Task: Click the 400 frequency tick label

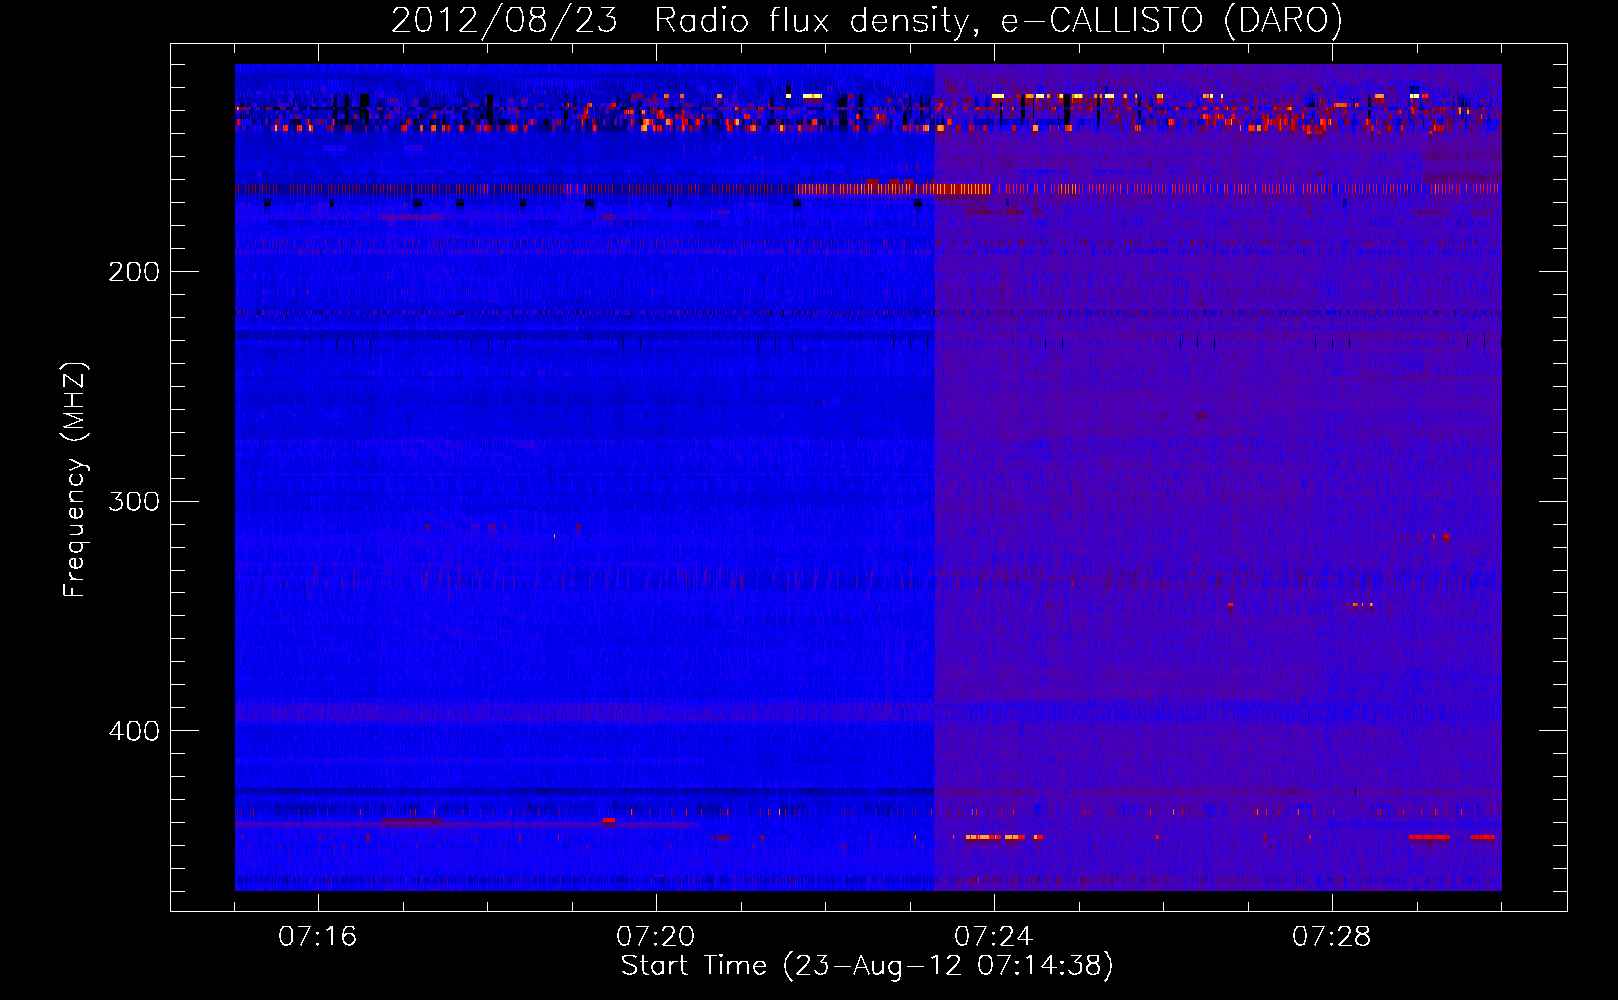Action: [x=134, y=731]
